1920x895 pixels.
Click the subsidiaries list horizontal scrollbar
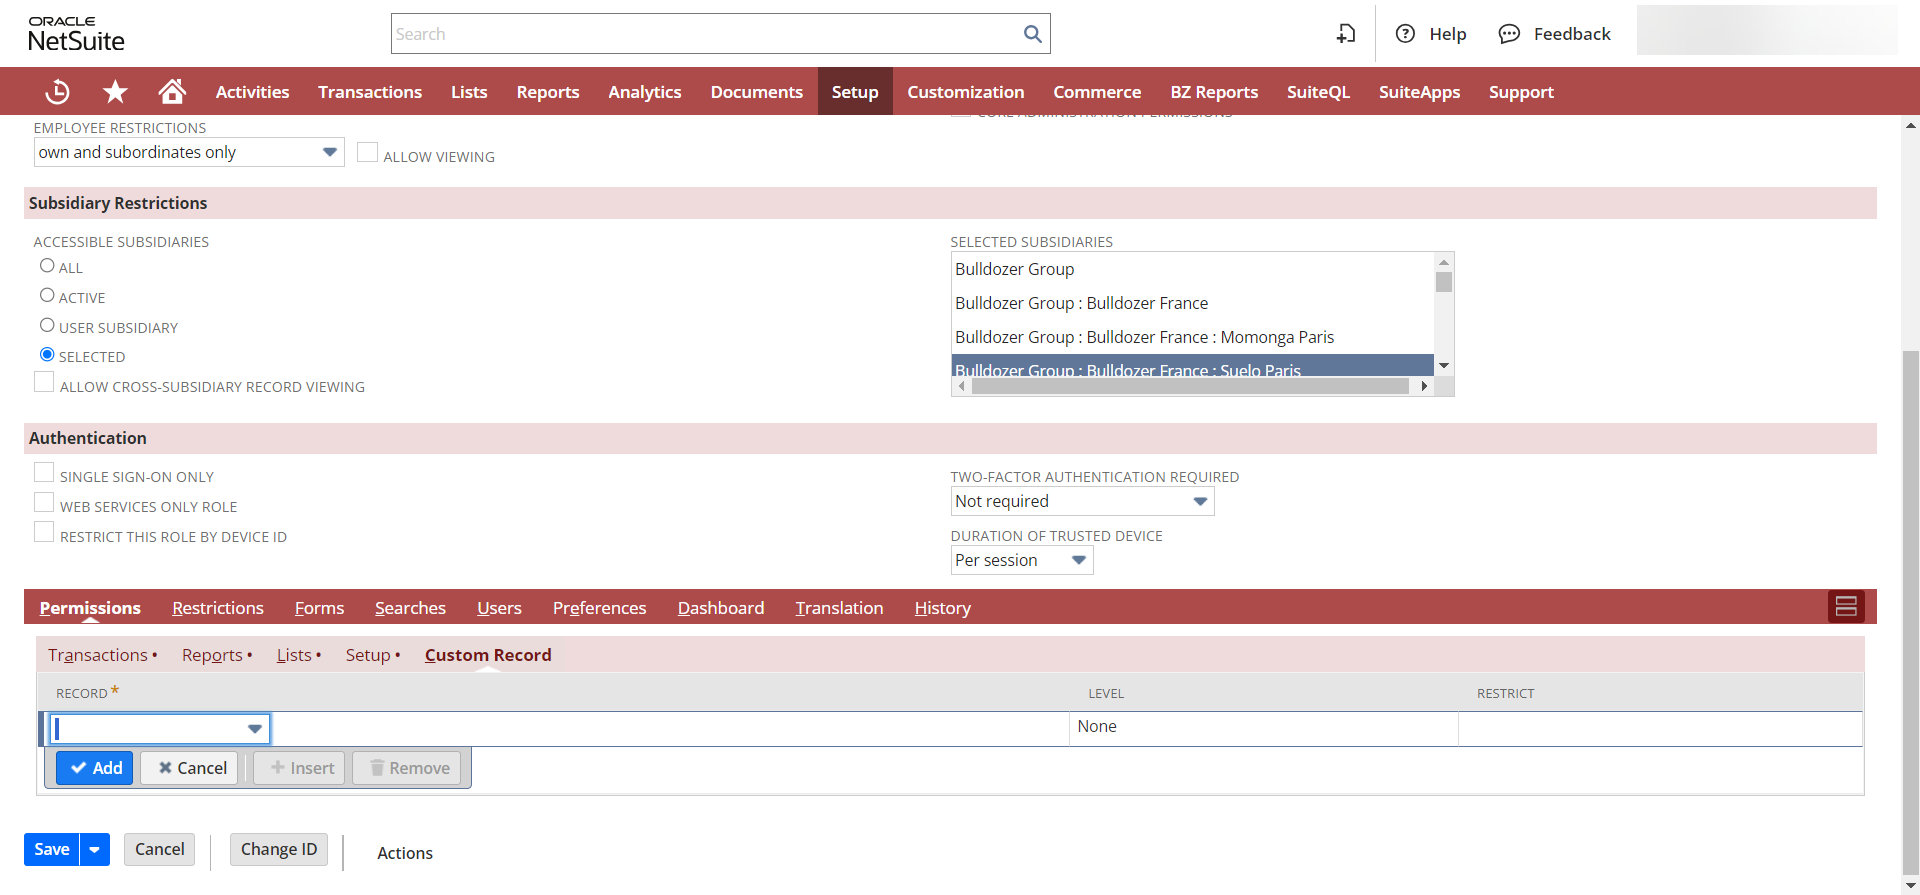pyautogui.click(x=1192, y=386)
